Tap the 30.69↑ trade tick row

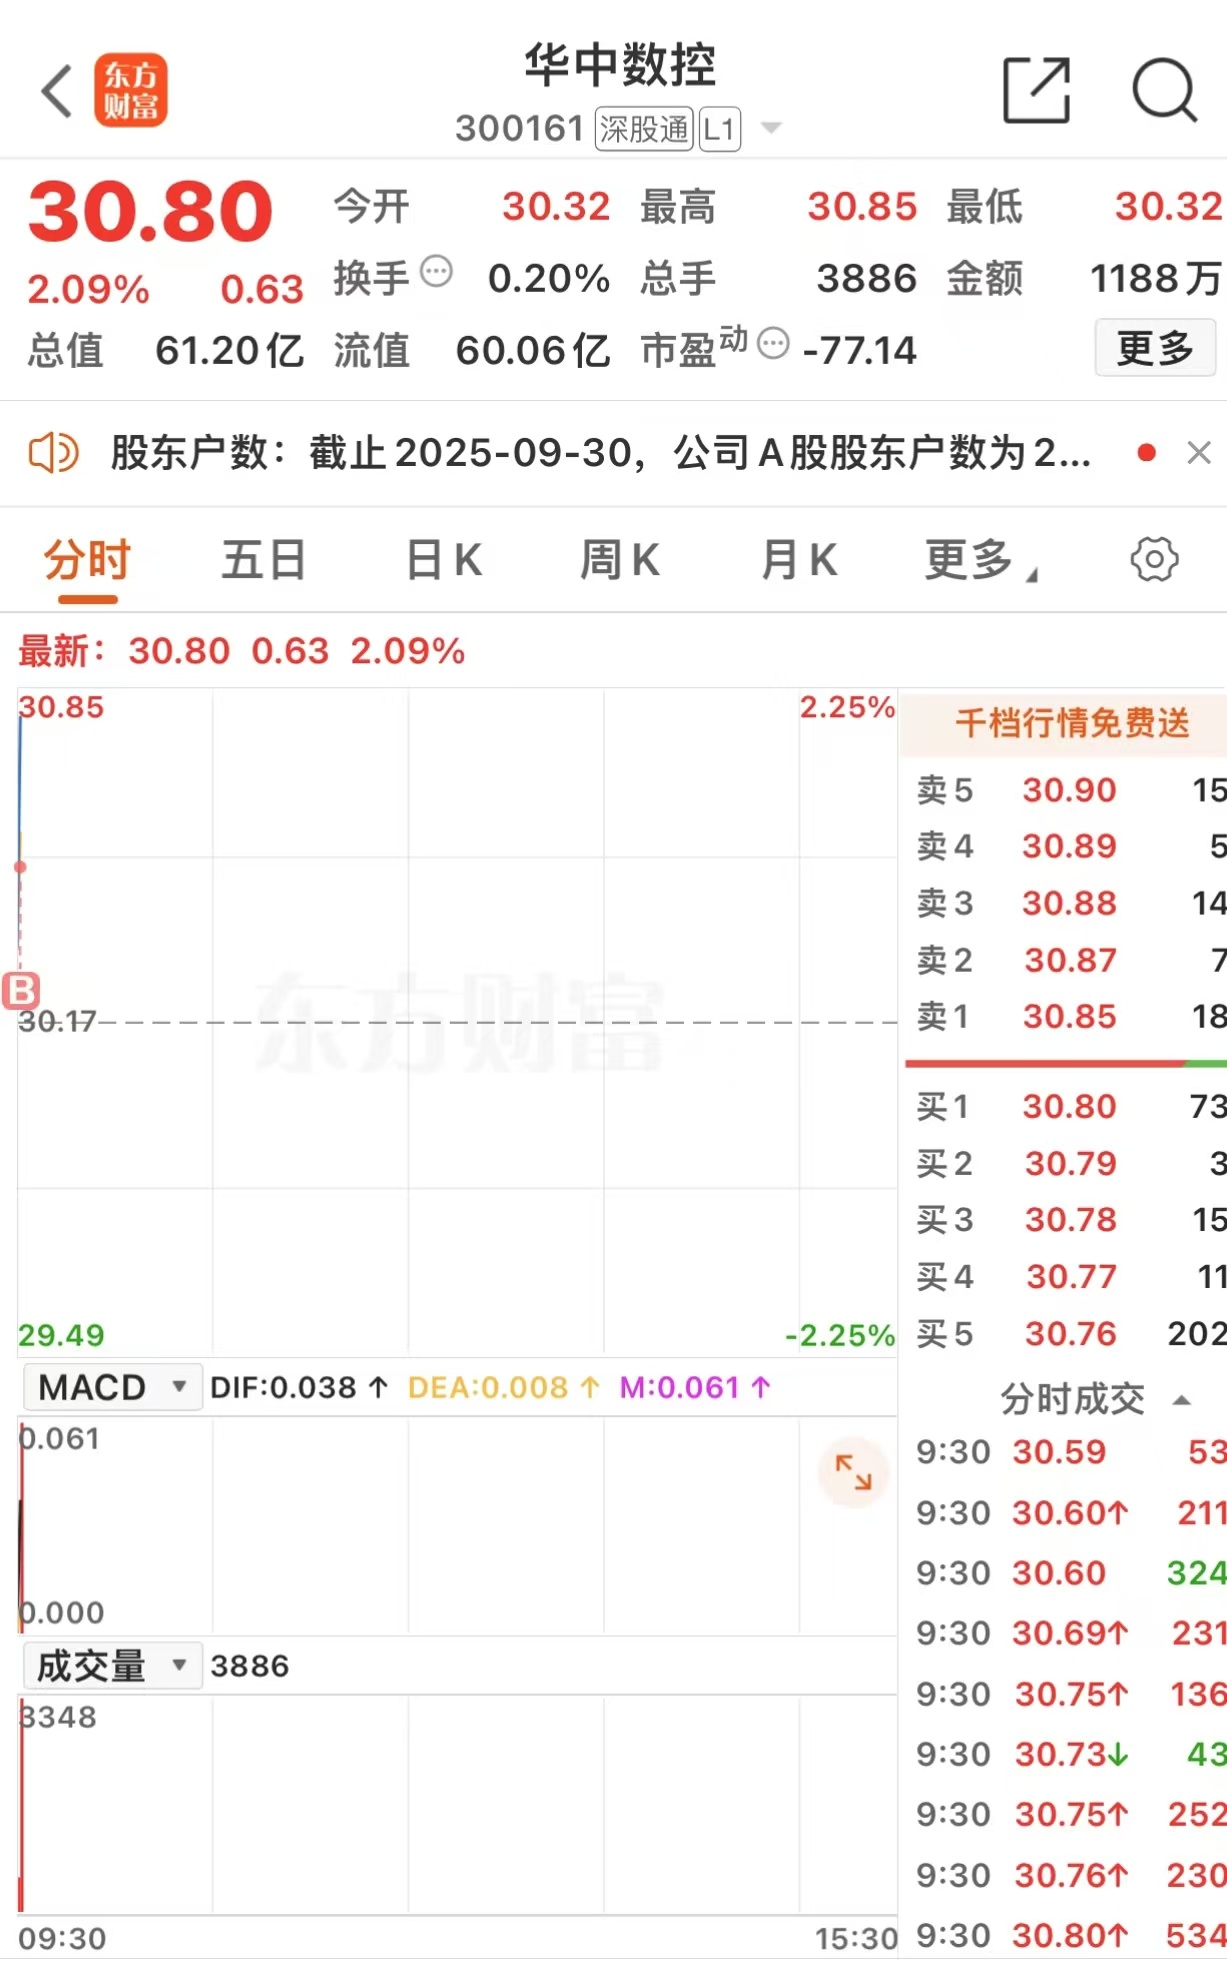(1066, 1633)
